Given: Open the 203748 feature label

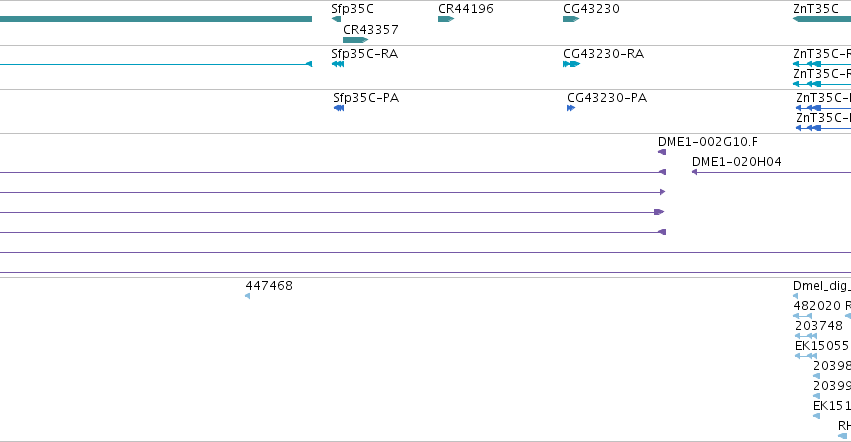Looking at the screenshot, I should 818,326.
